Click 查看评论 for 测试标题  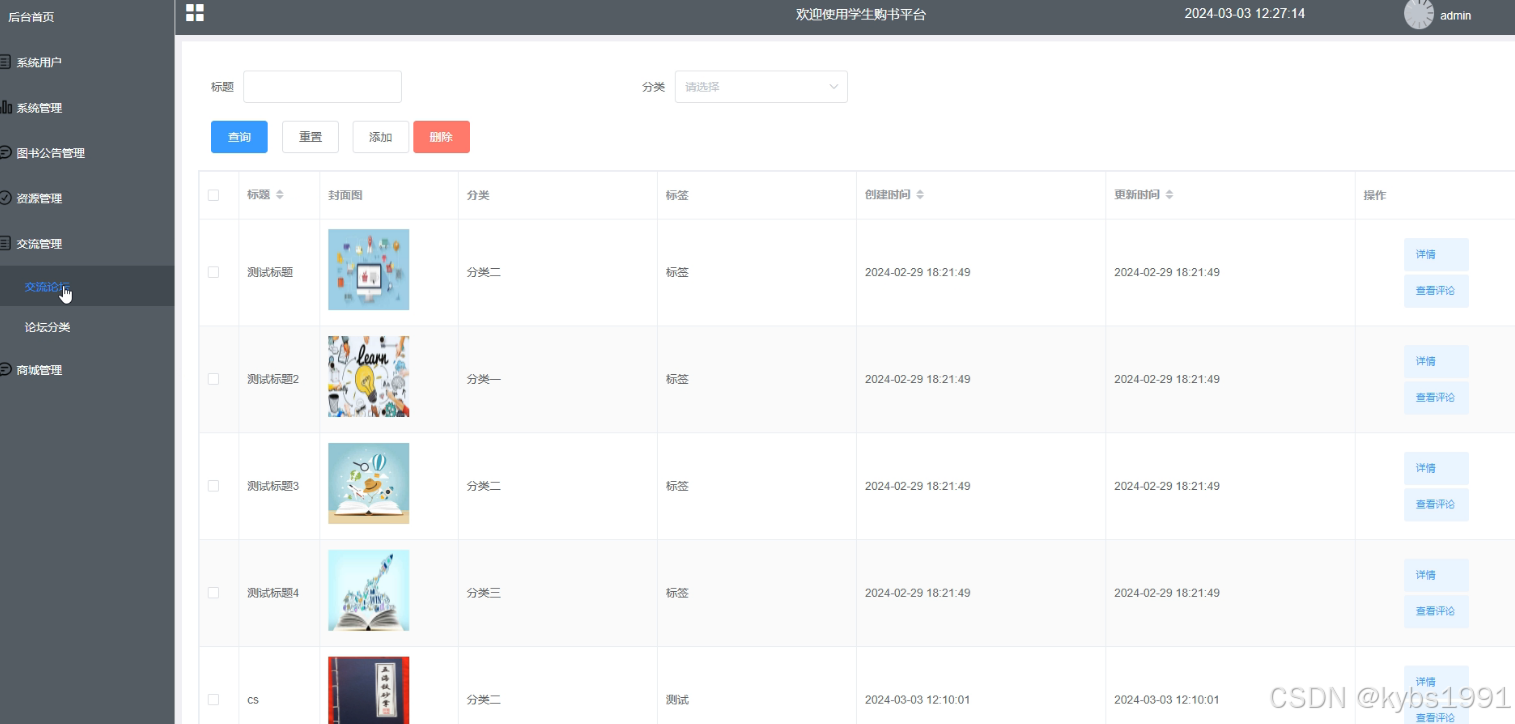pyautogui.click(x=1436, y=290)
